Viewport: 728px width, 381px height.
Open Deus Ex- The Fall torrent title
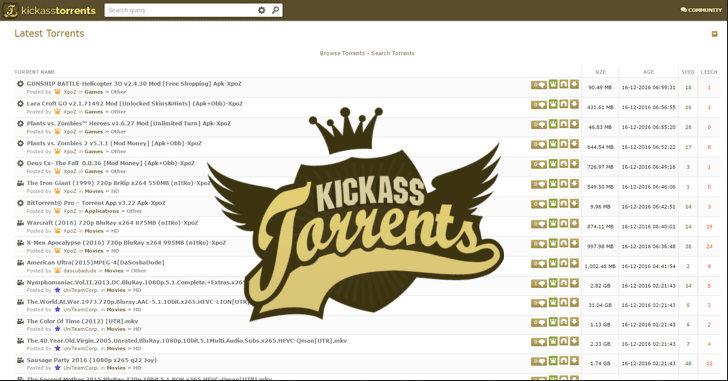click(x=110, y=163)
